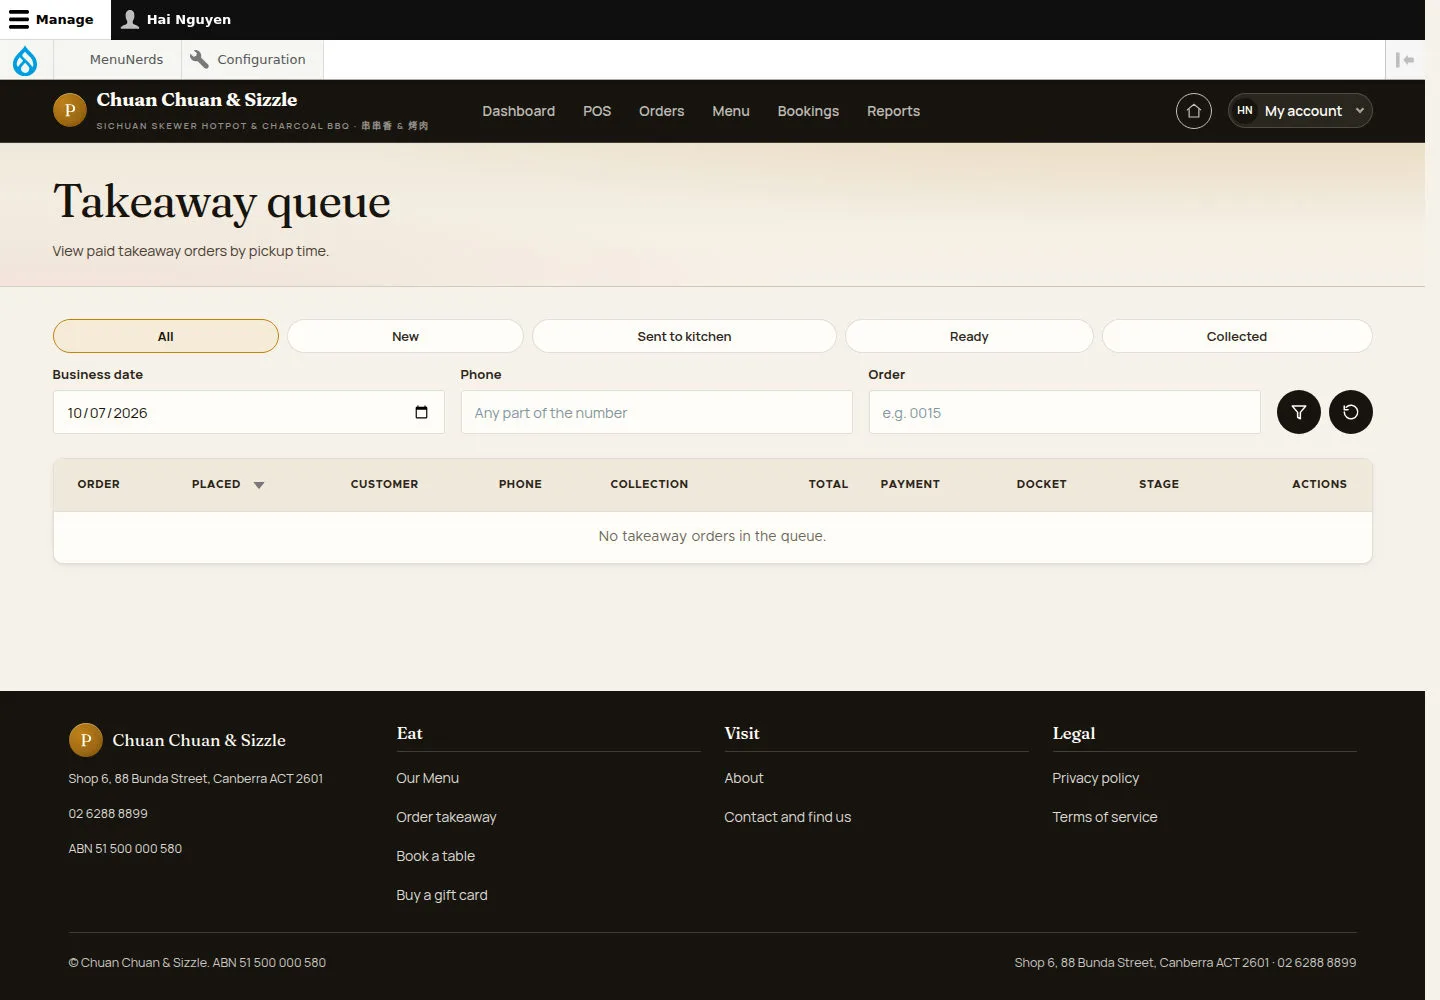Click the DOCKET column header

[x=1041, y=484]
